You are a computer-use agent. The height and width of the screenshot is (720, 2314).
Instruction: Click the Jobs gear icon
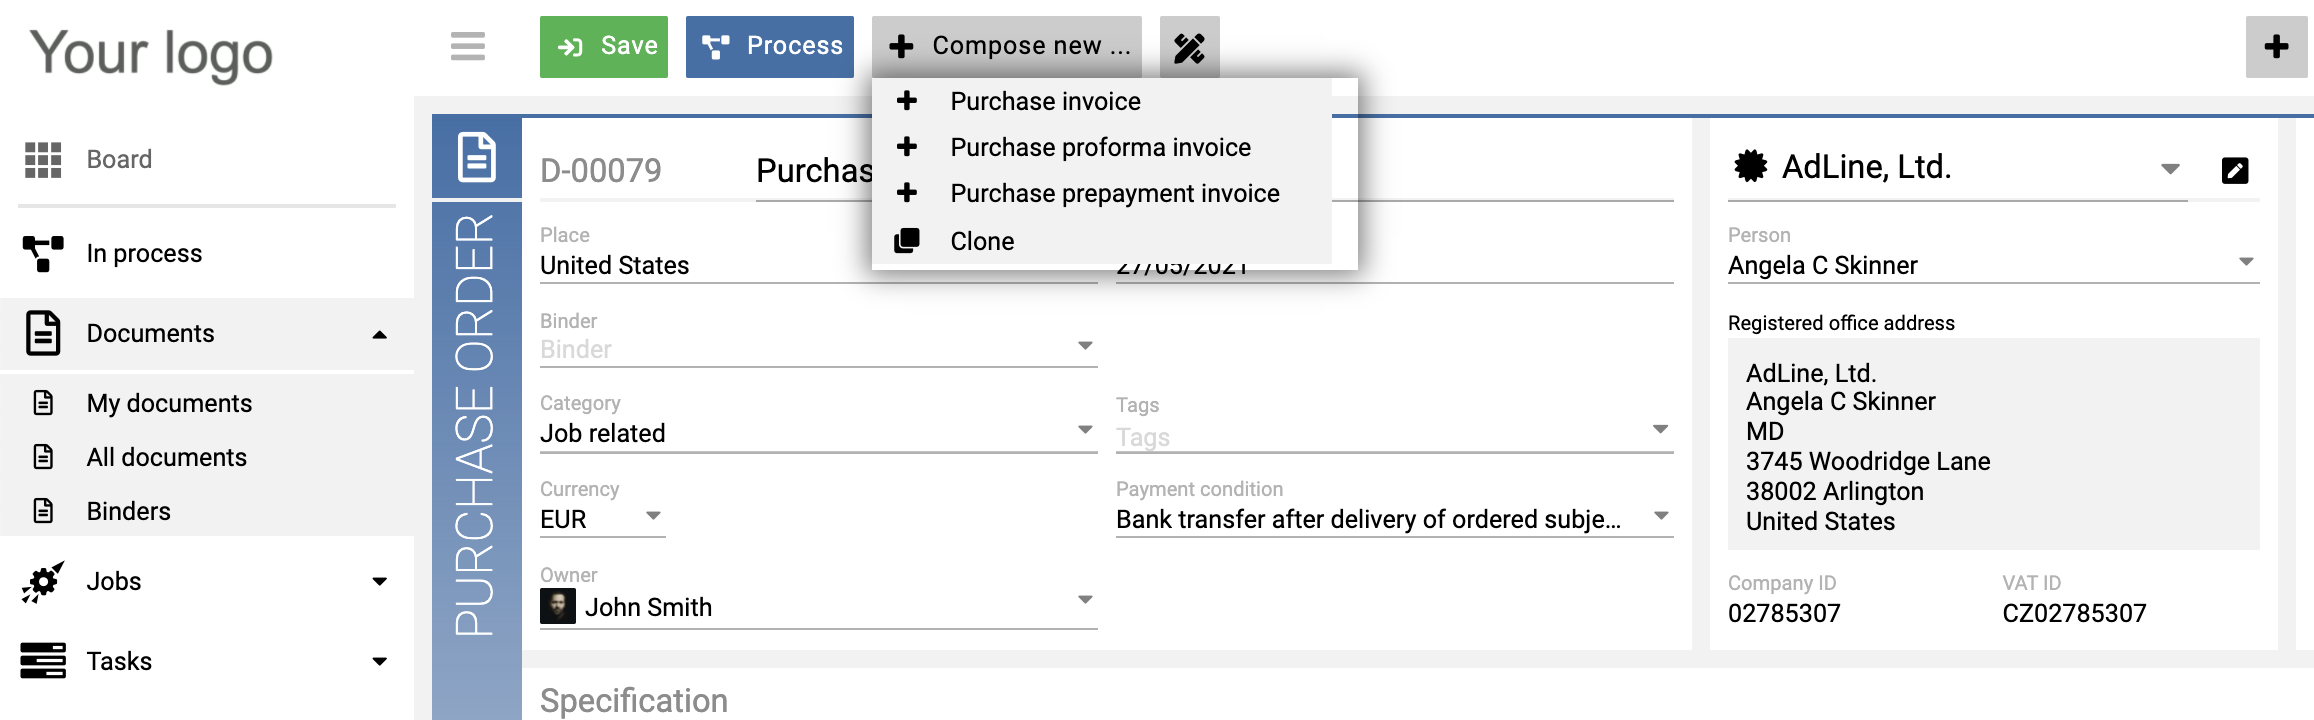click(43, 582)
